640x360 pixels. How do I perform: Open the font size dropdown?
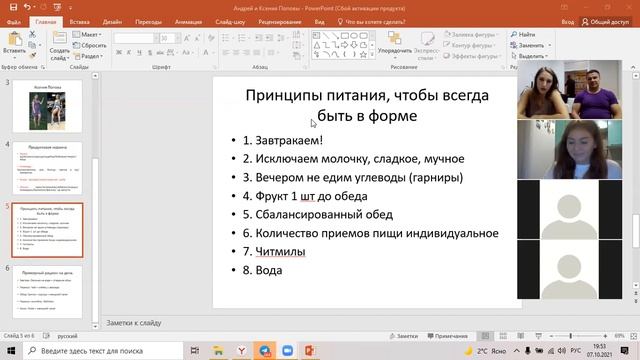(178, 38)
